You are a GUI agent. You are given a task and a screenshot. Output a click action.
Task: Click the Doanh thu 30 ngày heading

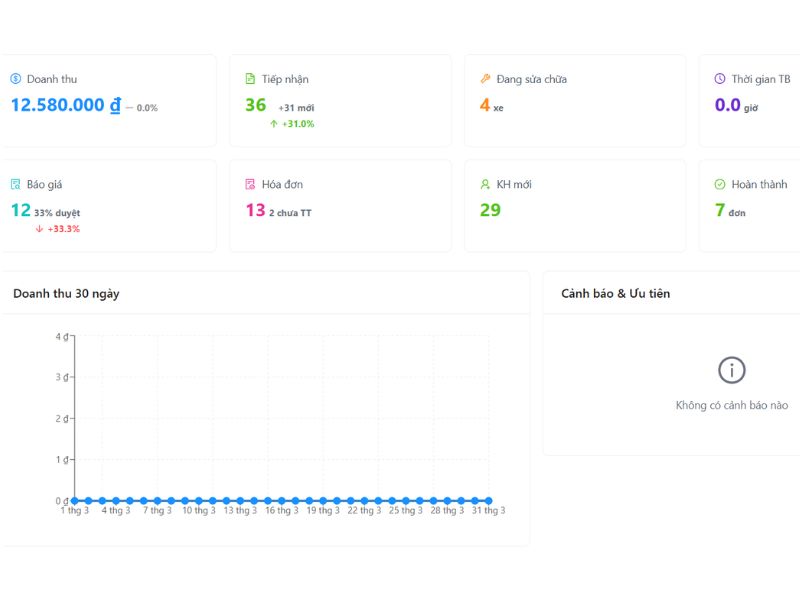pos(66,293)
